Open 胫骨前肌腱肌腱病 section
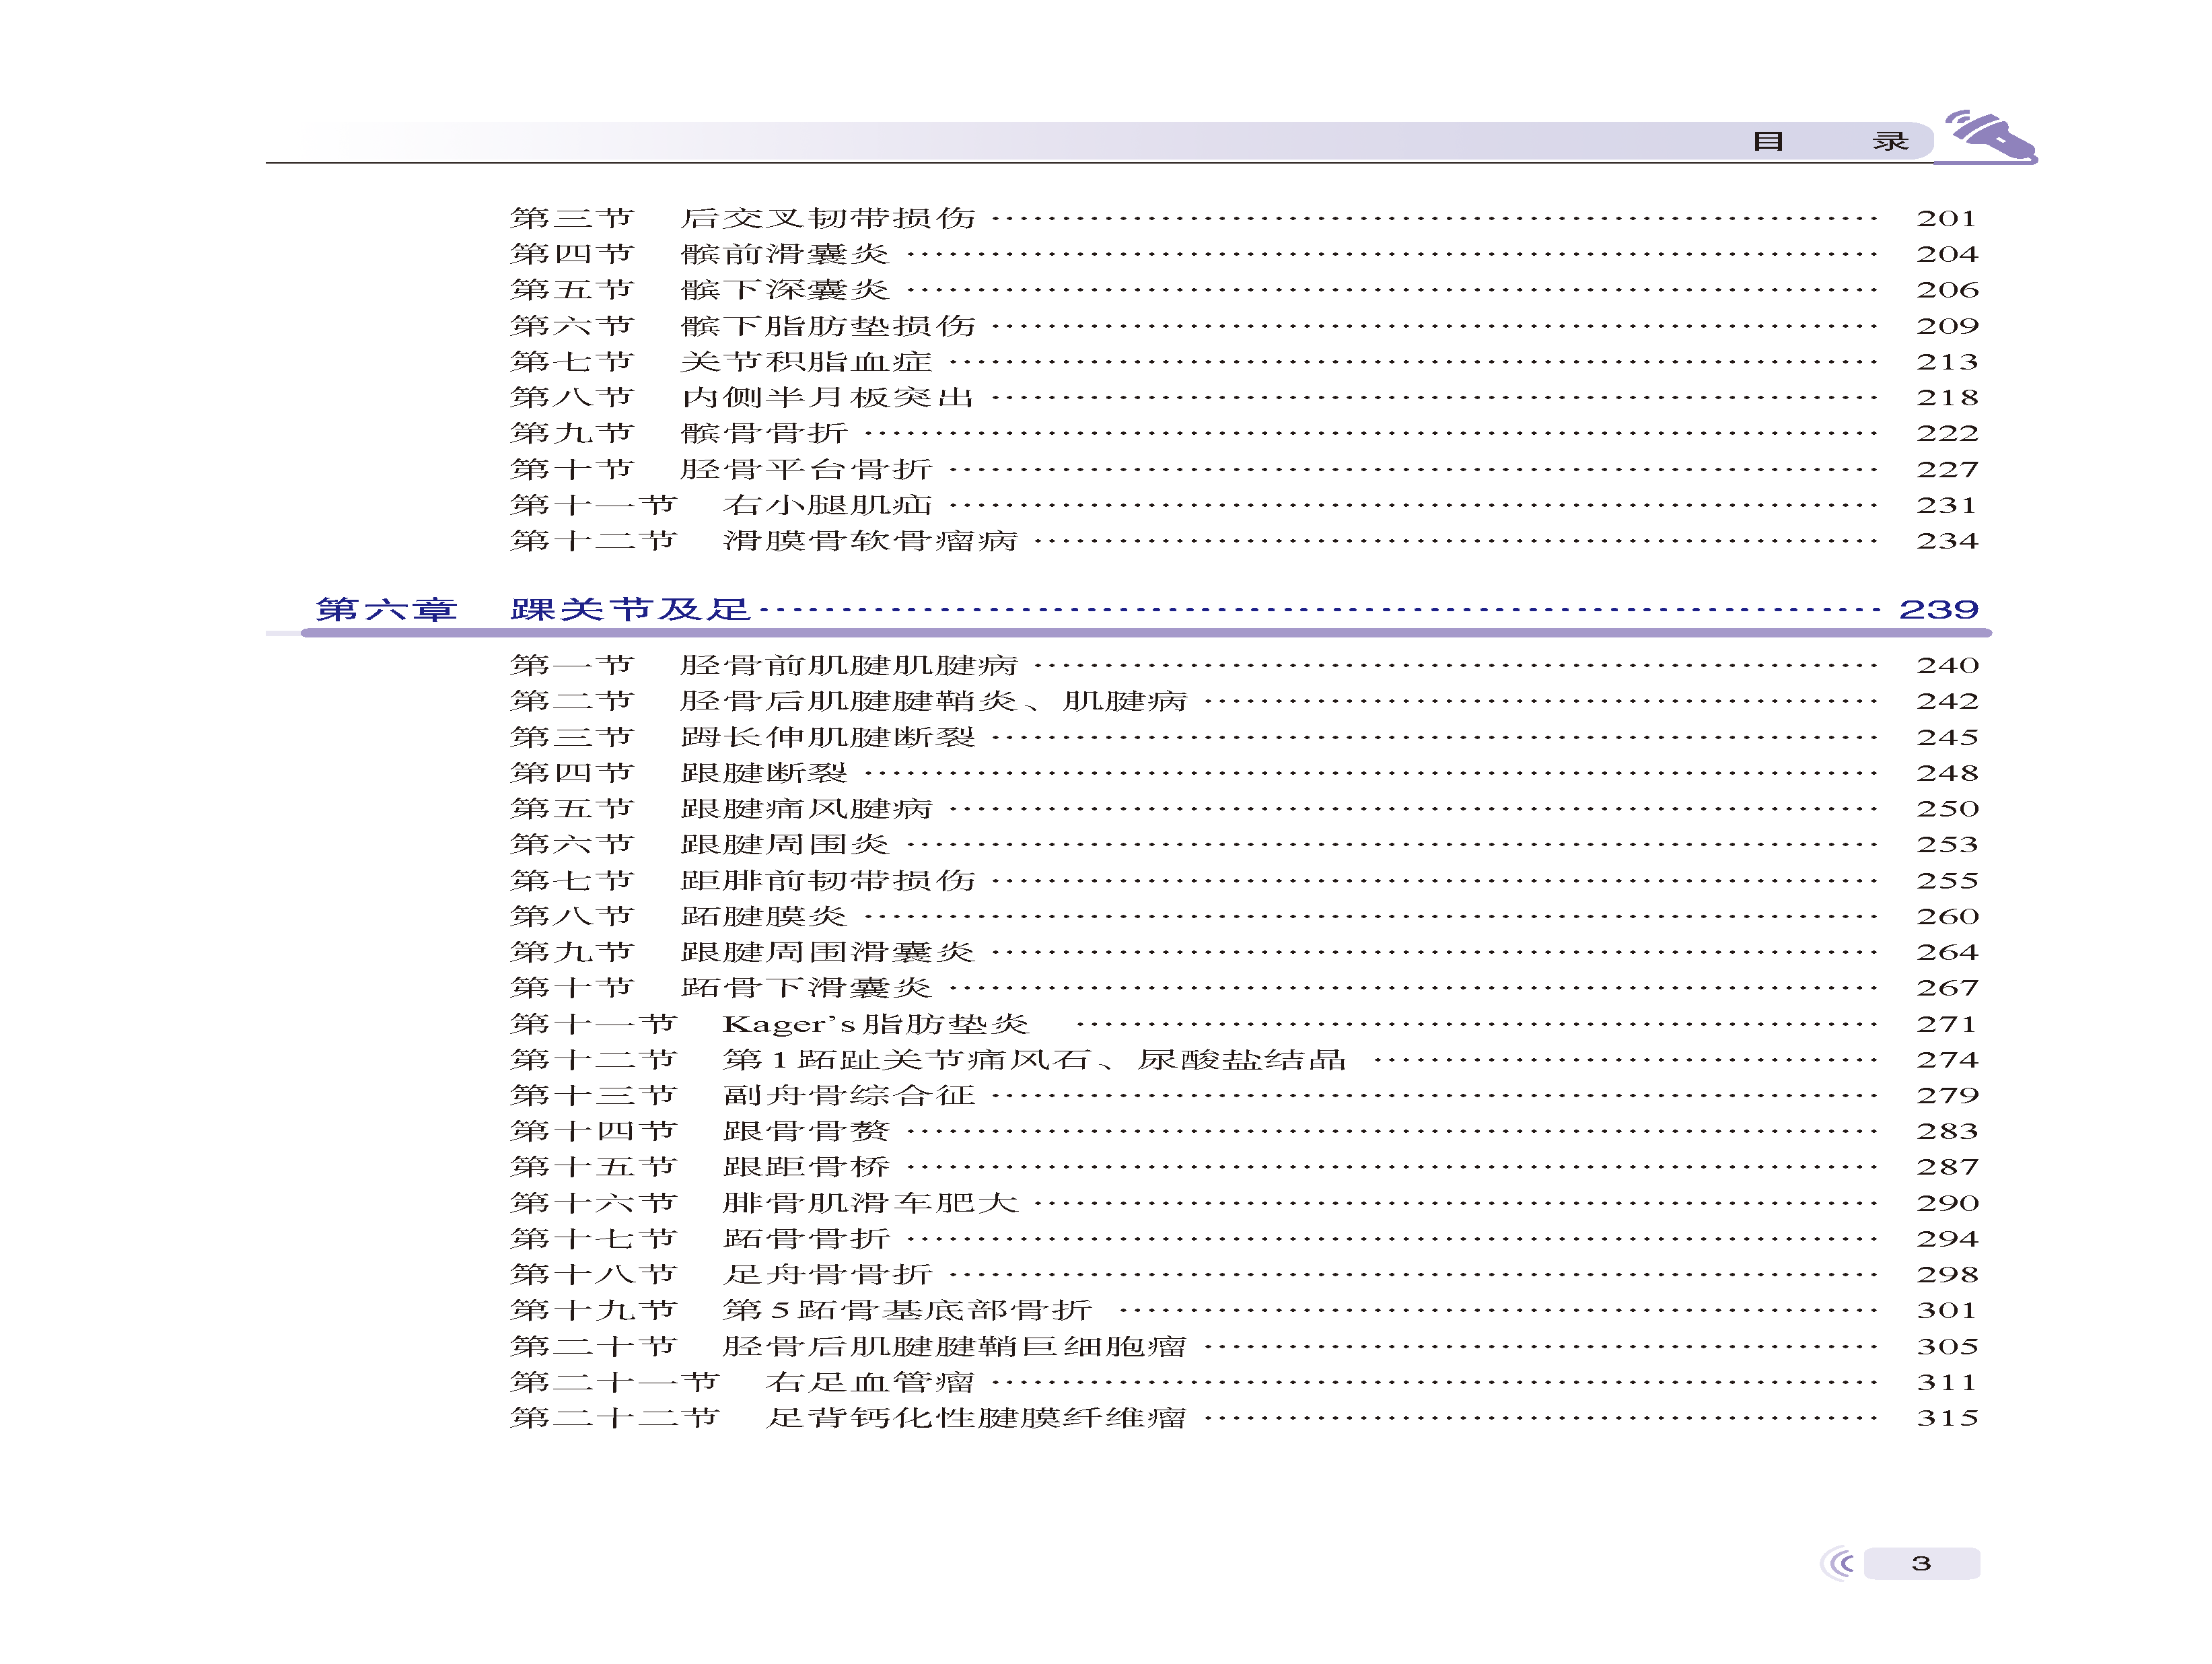 (849, 665)
